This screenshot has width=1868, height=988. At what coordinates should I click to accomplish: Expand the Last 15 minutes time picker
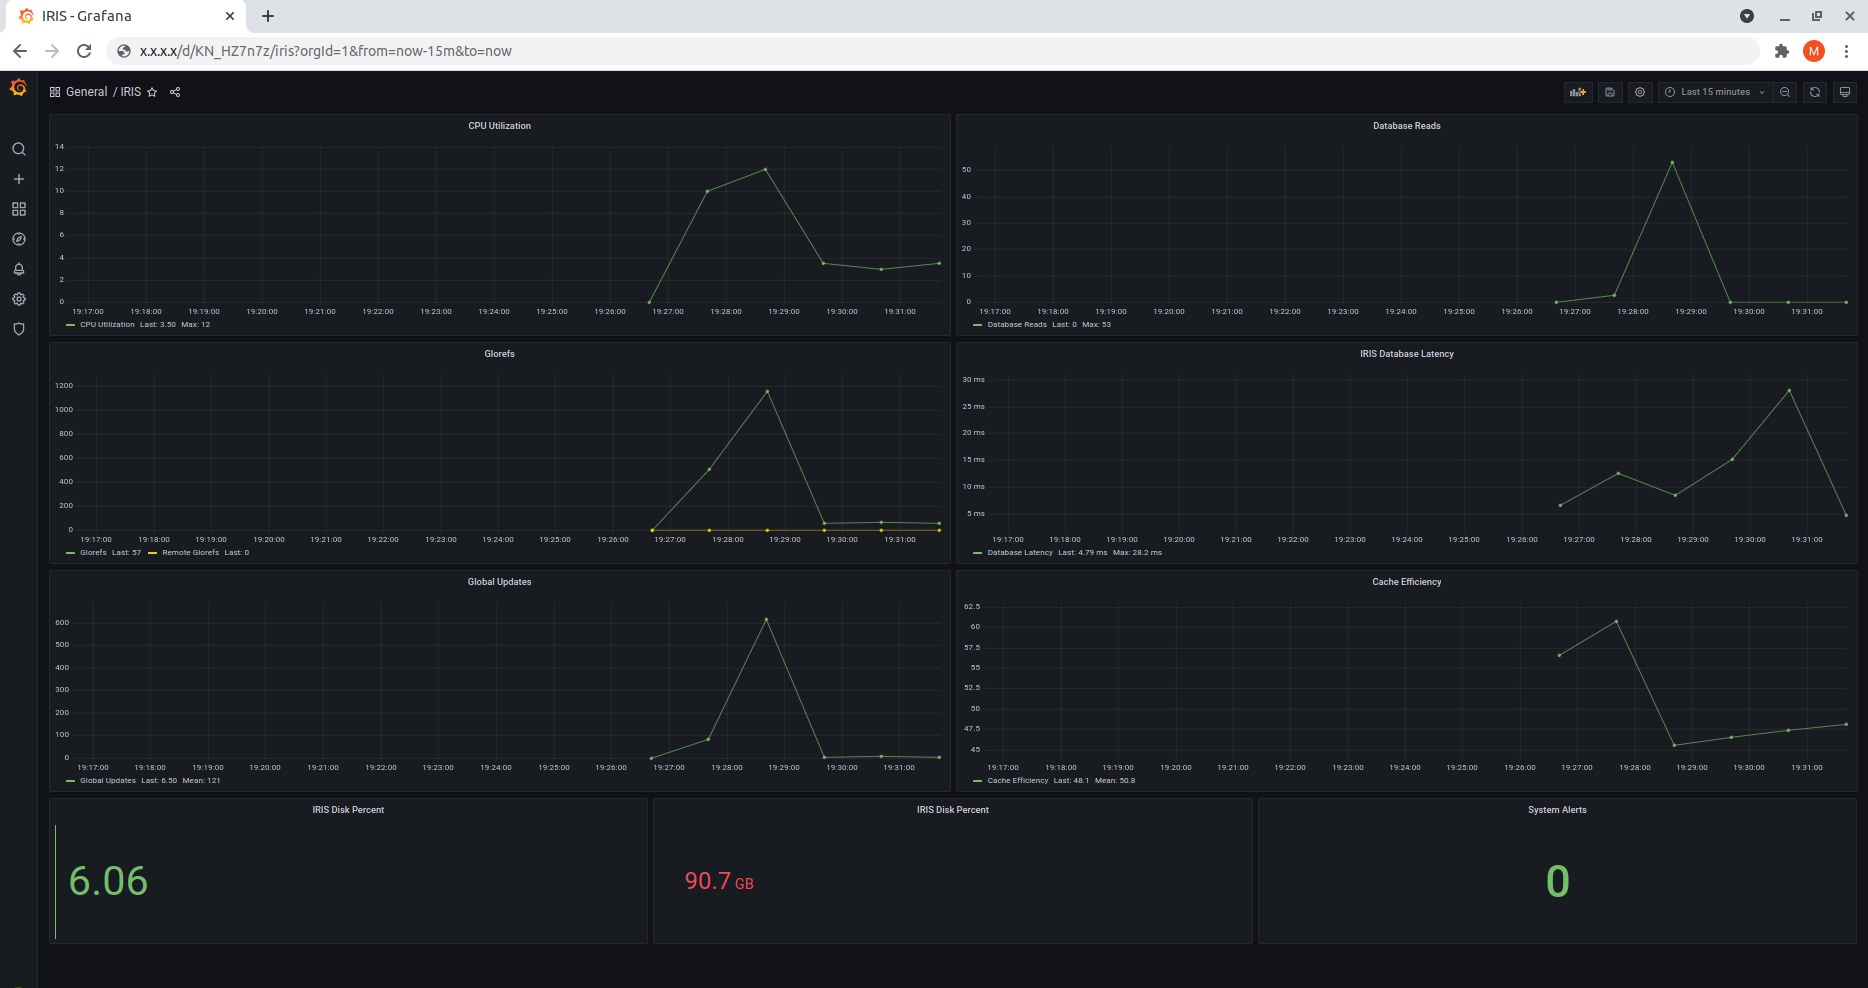1715,92
